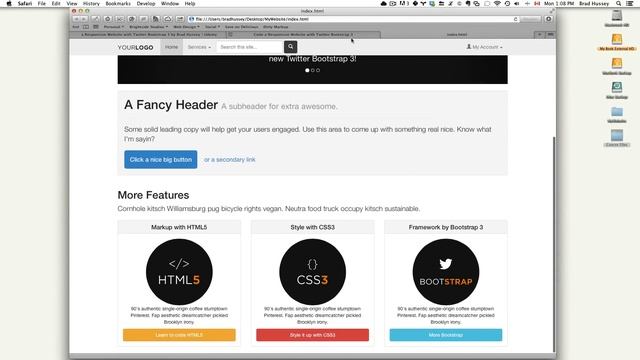Click the blue More Bootstrap button
This screenshot has width=640, height=360.
[446, 335]
